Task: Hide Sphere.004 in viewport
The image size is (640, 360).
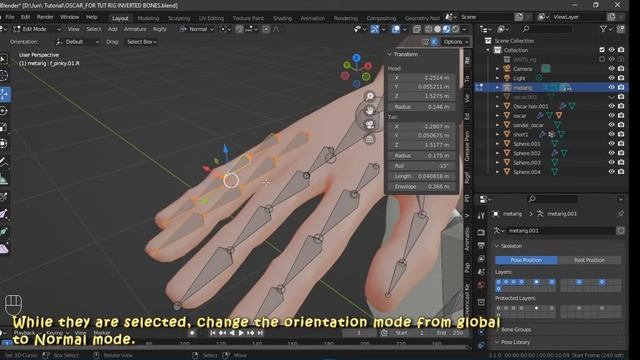Action: [x=611, y=172]
